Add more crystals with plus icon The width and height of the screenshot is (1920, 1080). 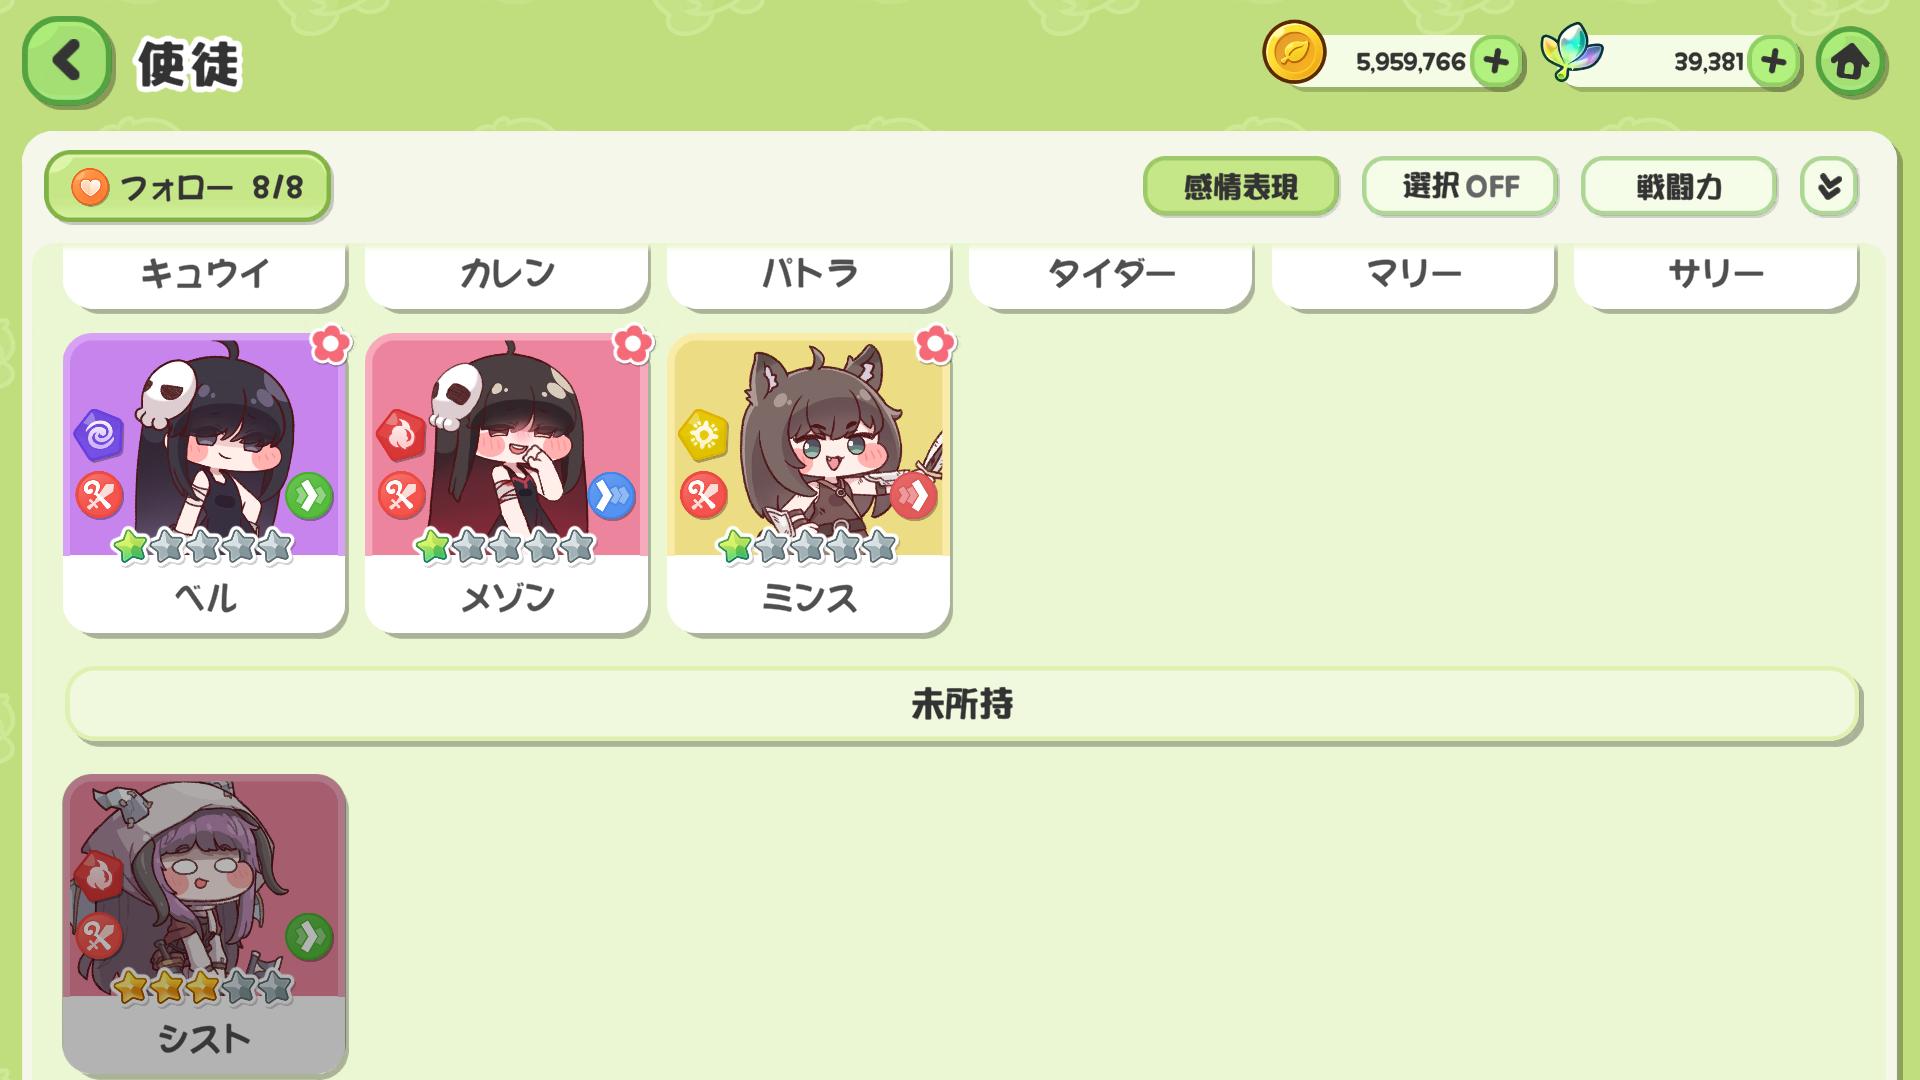[x=1773, y=62]
